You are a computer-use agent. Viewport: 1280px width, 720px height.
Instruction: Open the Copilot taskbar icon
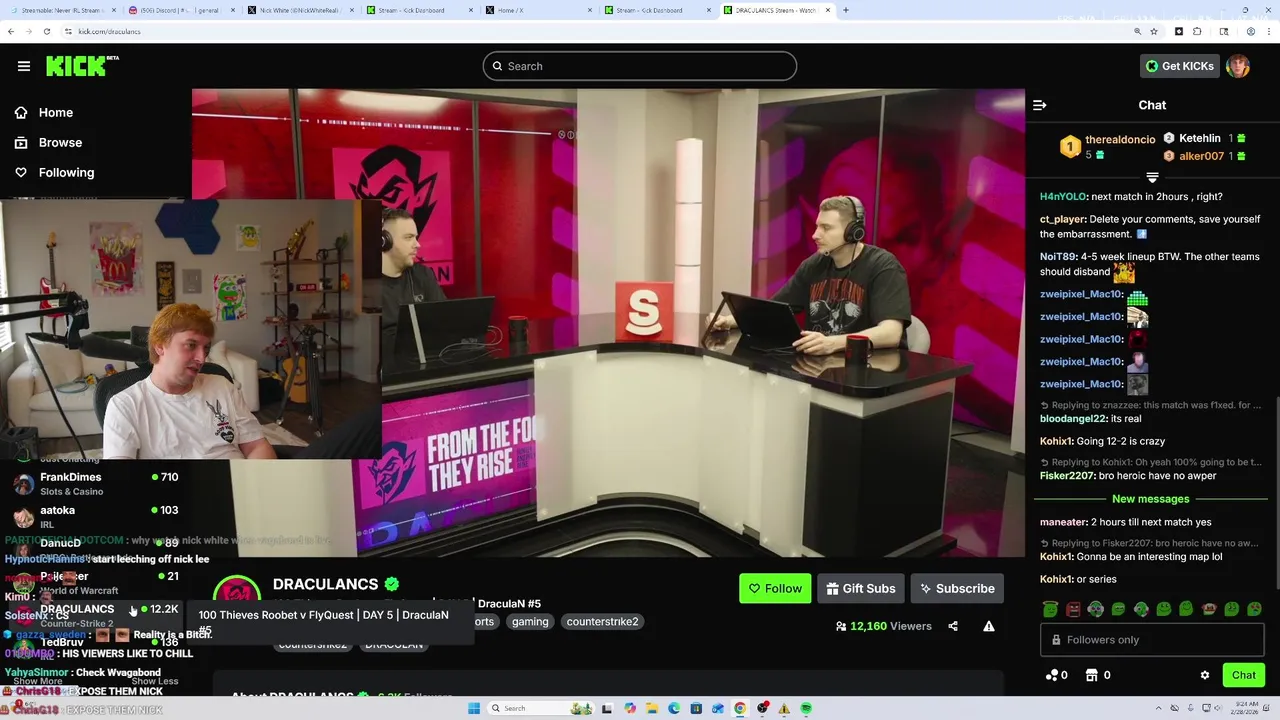coord(630,708)
